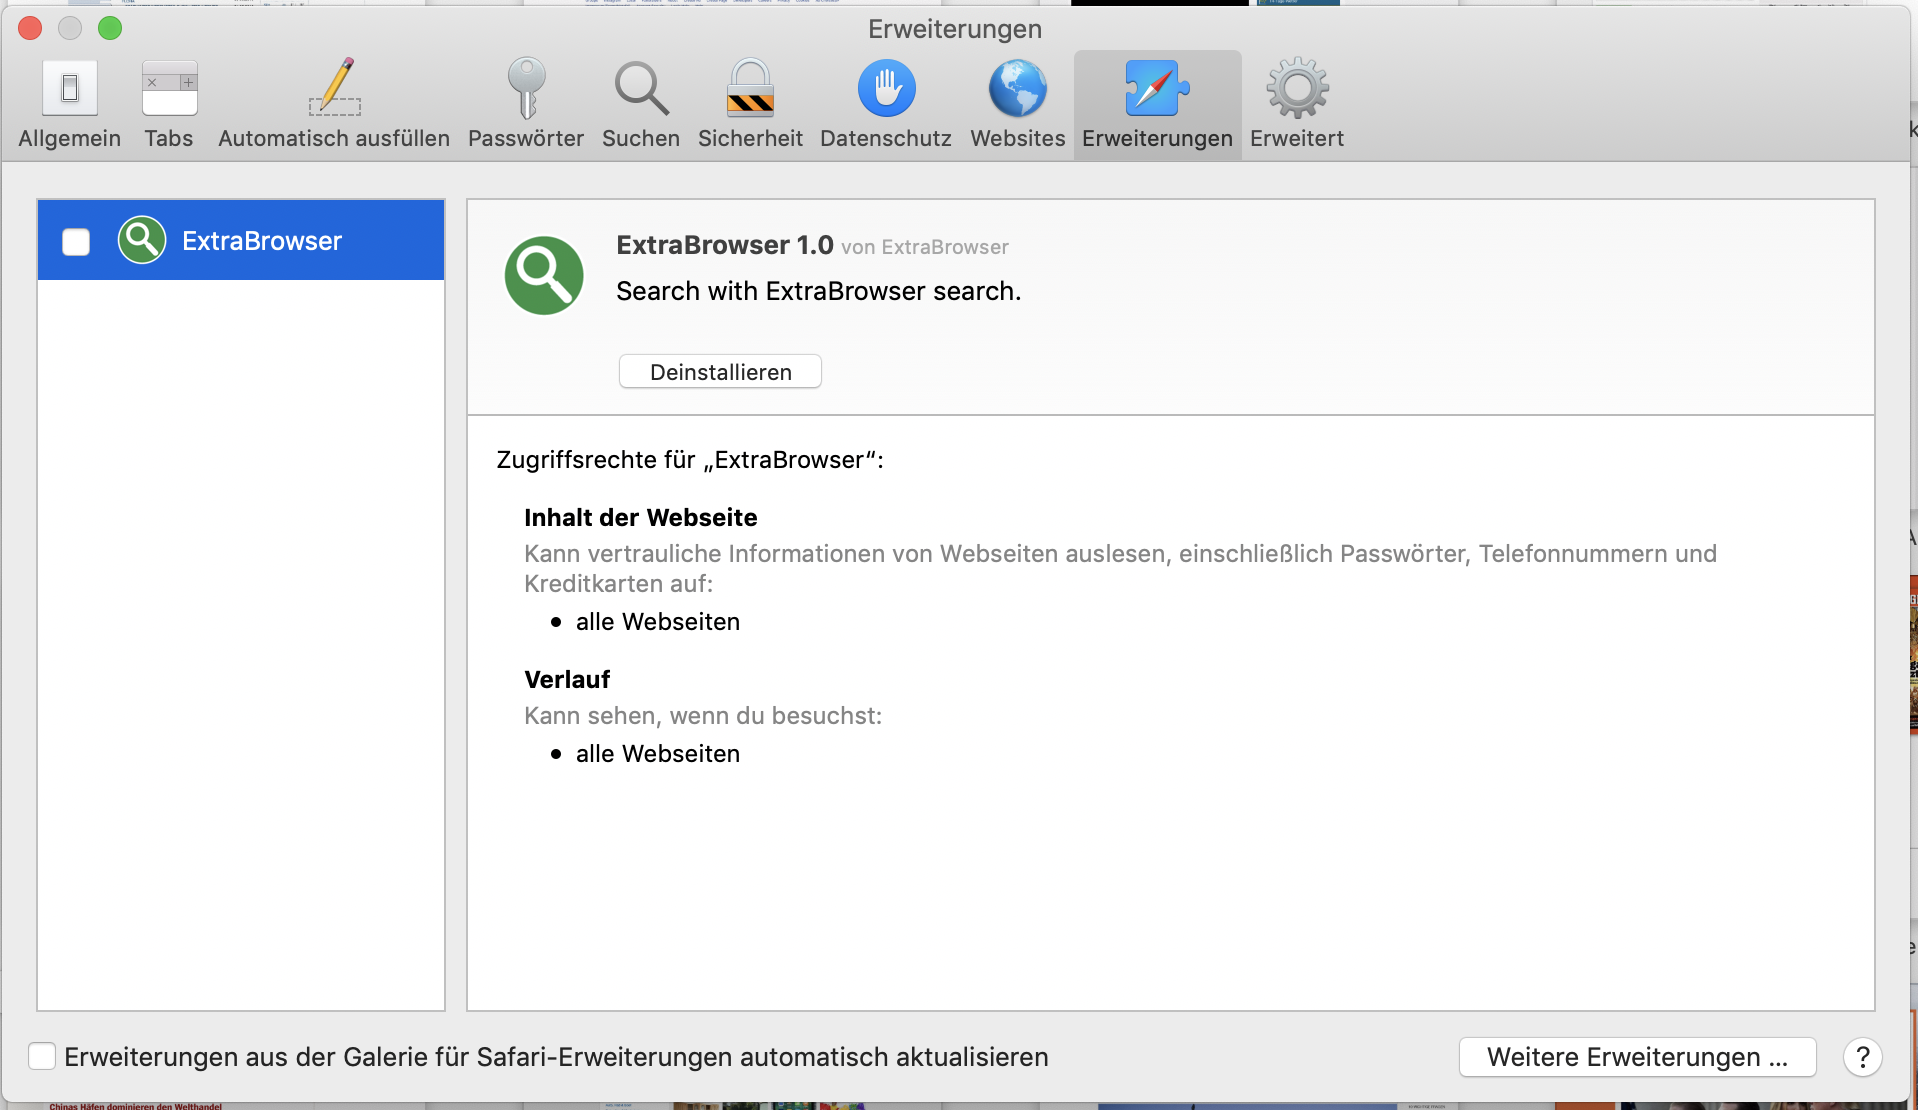
Task: Click 'alle Webseiten' under Inhalt der Webseite
Action: 658,621
